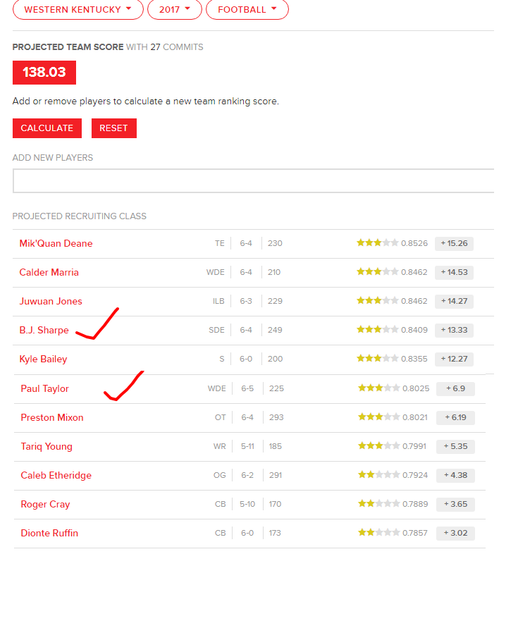This screenshot has width=506, height=640.
Task: Click the 0.8355 rating value
Action: pyautogui.click(x=414, y=359)
